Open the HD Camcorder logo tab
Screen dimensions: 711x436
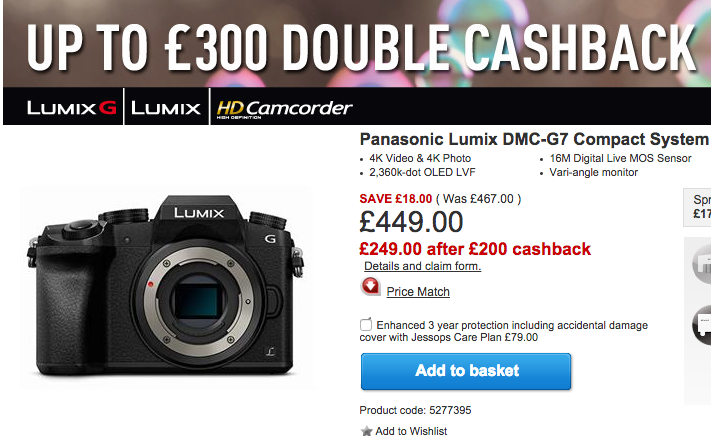284,109
